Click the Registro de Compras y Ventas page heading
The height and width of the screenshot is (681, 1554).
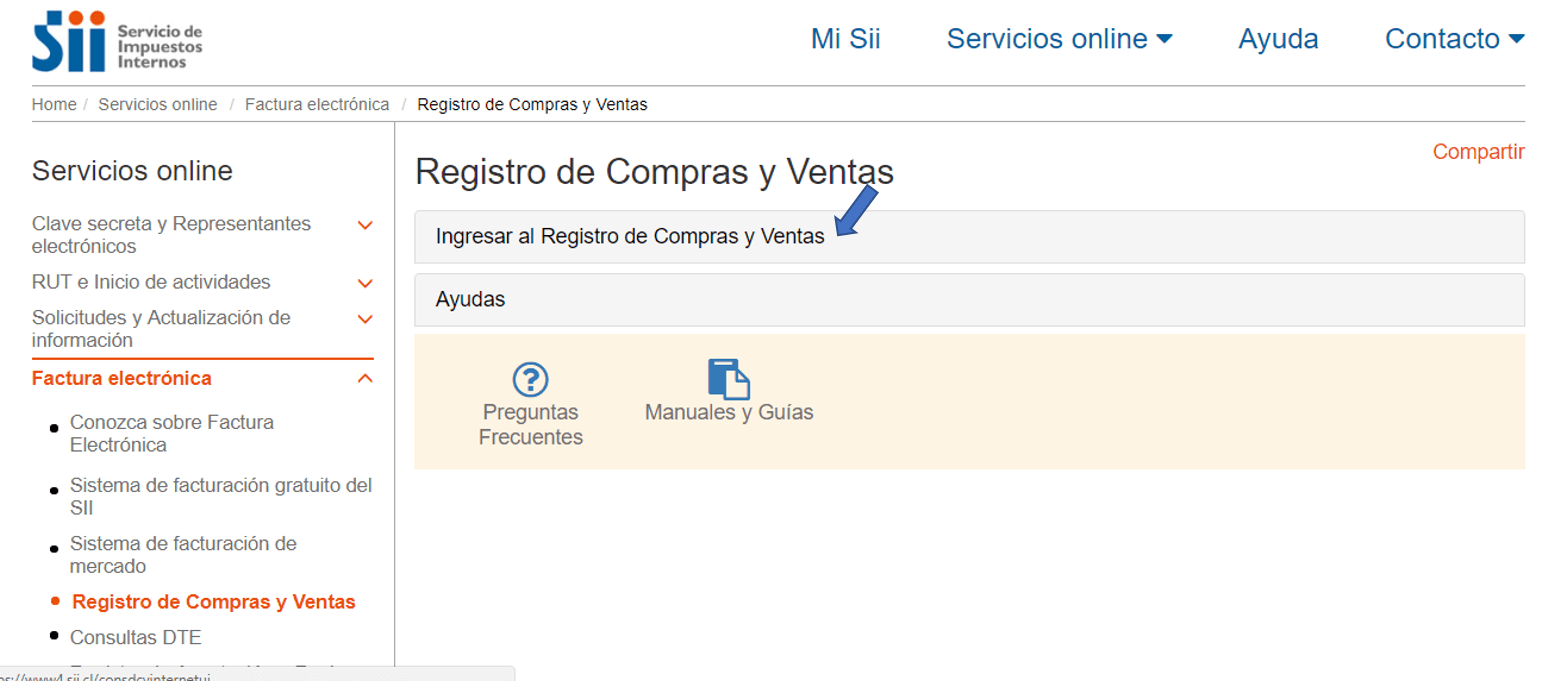point(654,172)
